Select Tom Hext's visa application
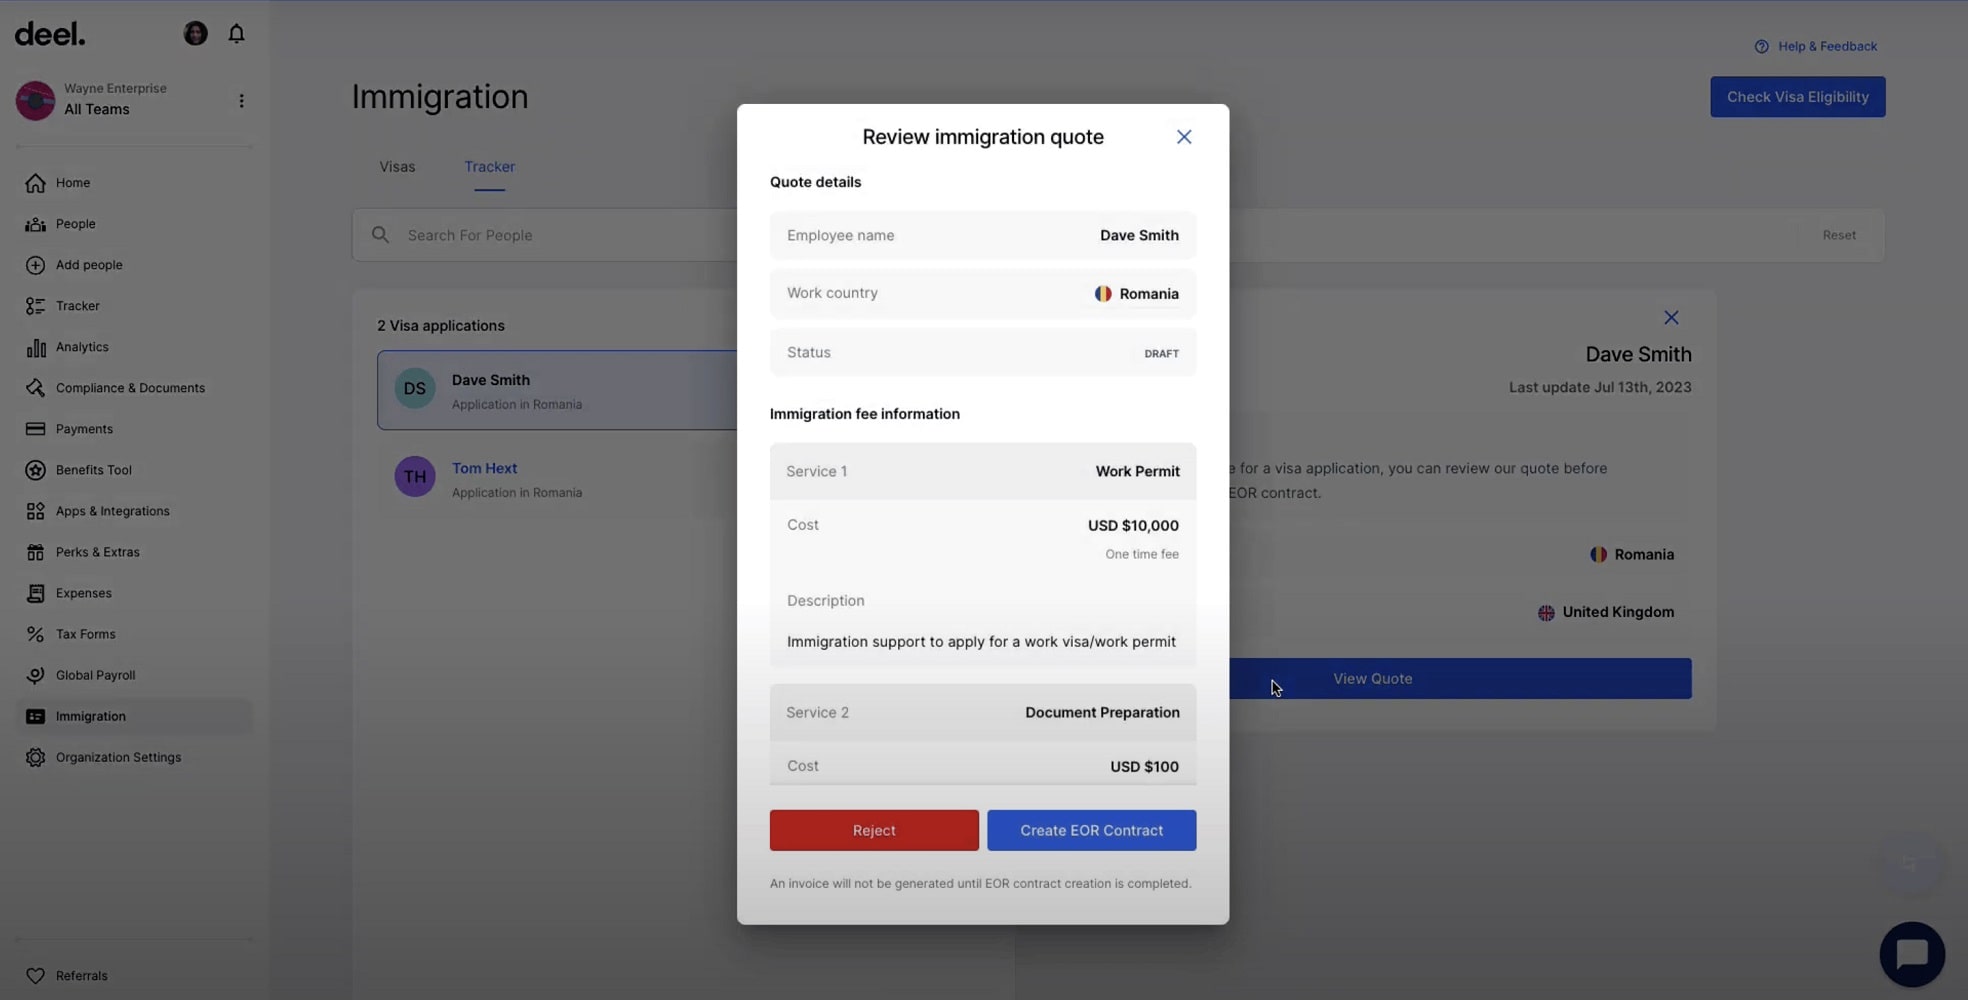 (x=484, y=467)
